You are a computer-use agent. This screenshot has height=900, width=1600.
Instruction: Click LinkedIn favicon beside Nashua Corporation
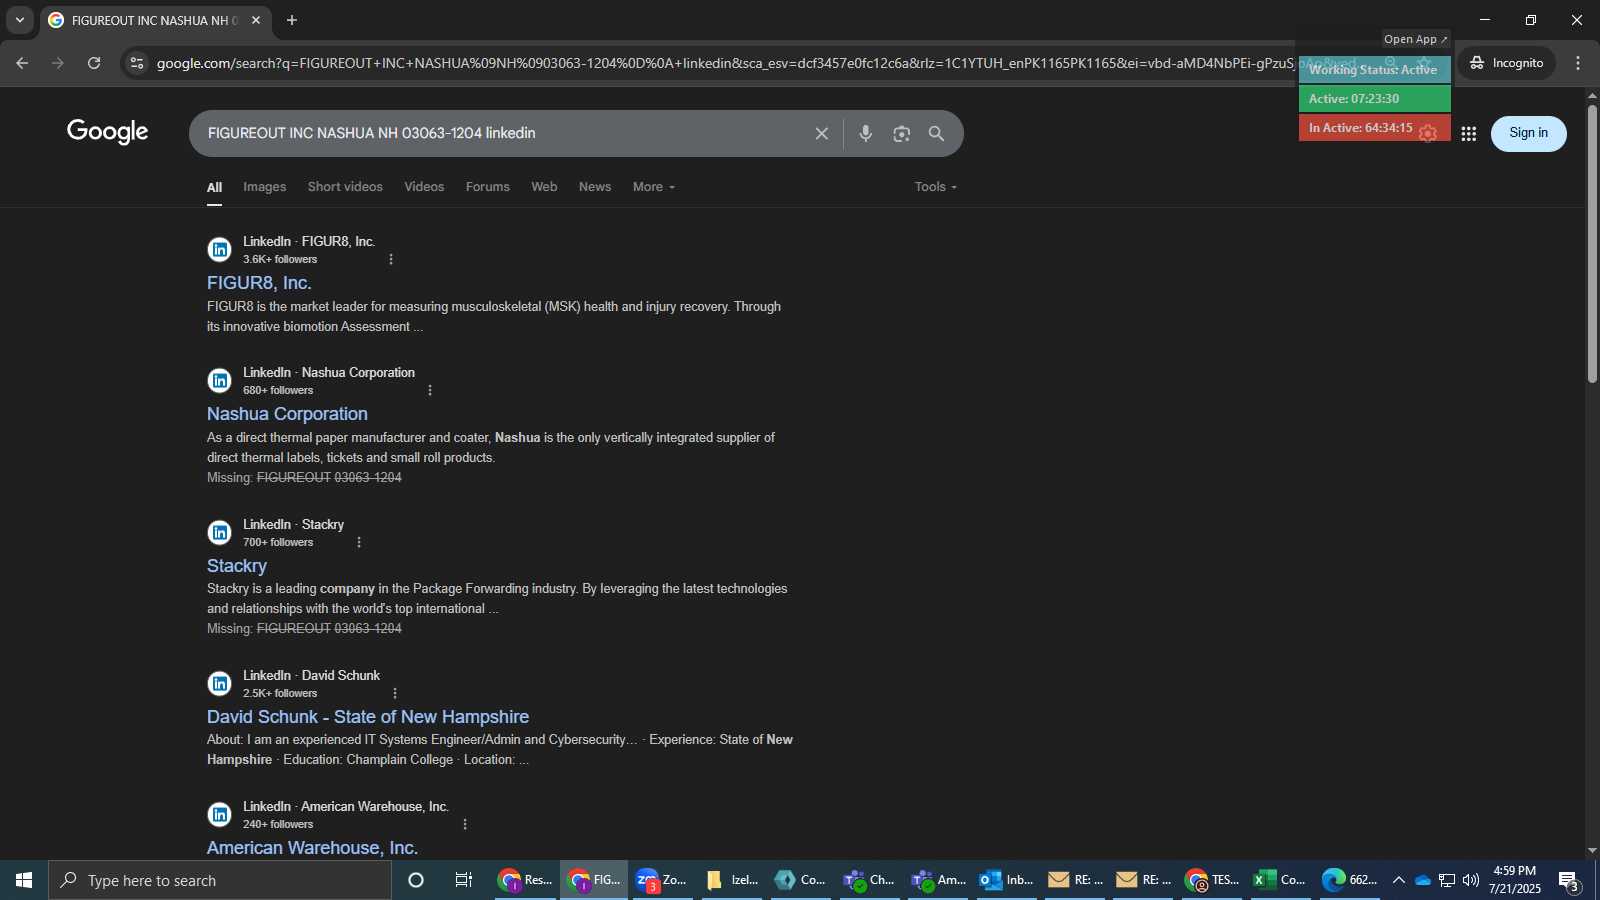coord(219,381)
